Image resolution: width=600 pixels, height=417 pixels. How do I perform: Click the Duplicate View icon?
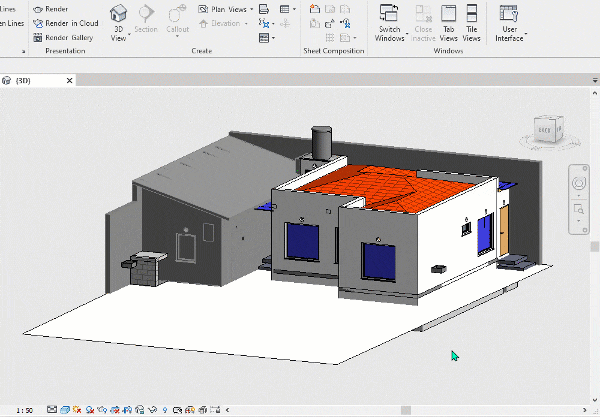(x=263, y=23)
